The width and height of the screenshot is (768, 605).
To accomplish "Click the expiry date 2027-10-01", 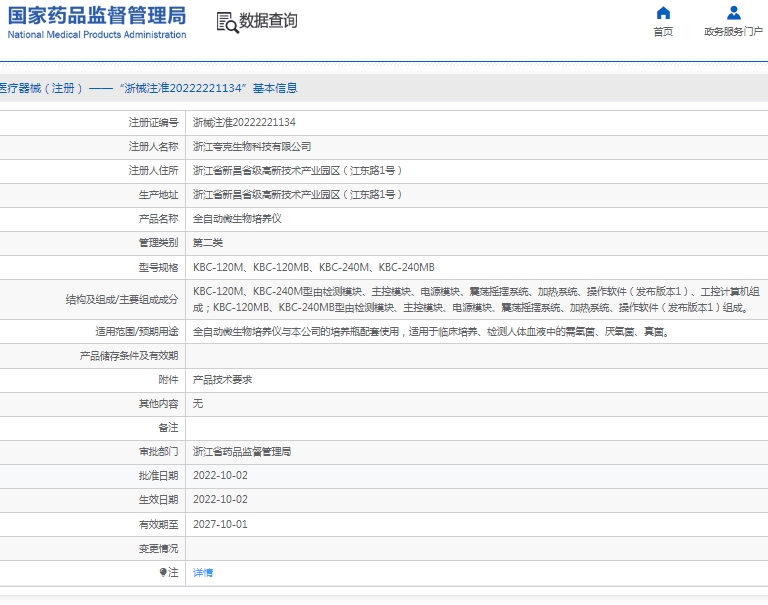I will [x=220, y=524].
